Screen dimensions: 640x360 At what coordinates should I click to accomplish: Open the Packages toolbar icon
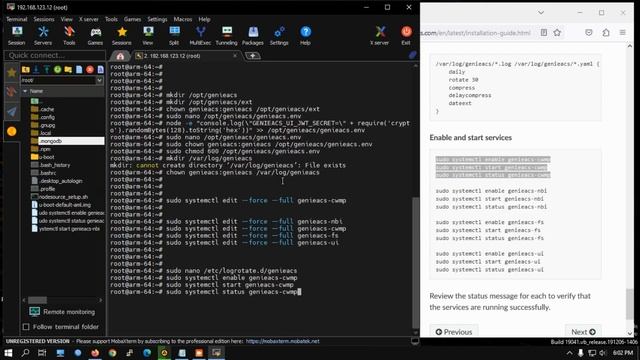click(253, 36)
